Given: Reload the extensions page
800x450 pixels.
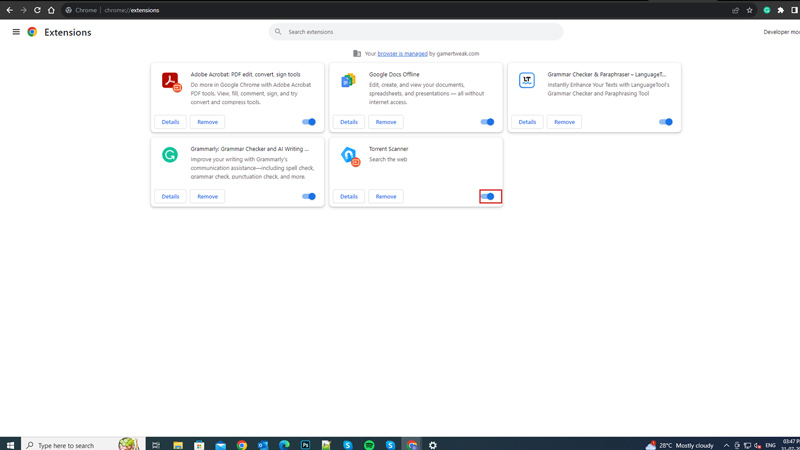Looking at the screenshot, I should [37, 10].
